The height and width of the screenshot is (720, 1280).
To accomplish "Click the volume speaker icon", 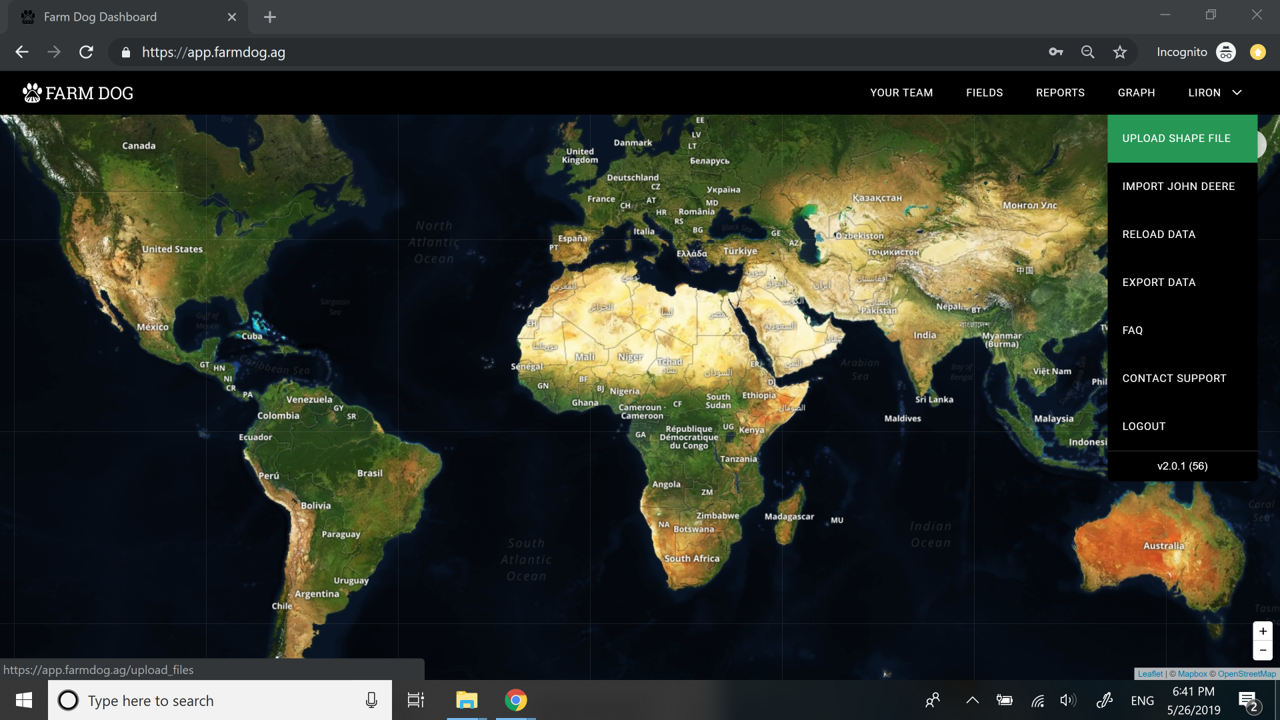I will (x=1069, y=700).
